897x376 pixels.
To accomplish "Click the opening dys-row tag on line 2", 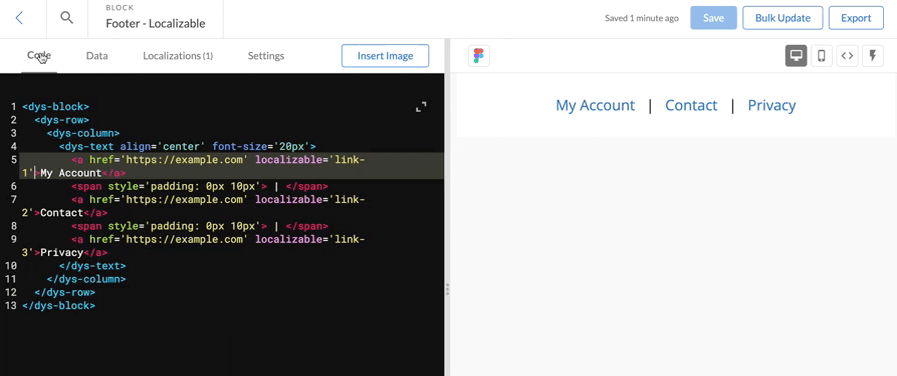I will point(61,120).
